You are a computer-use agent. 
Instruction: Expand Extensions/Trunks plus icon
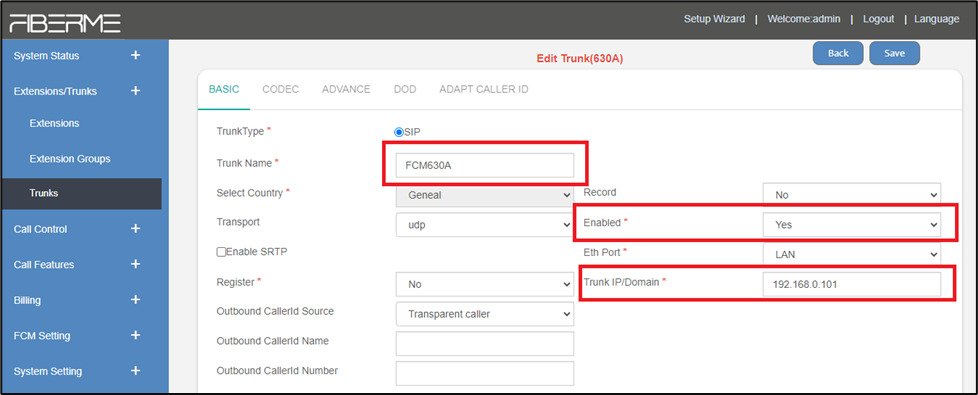[135, 91]
